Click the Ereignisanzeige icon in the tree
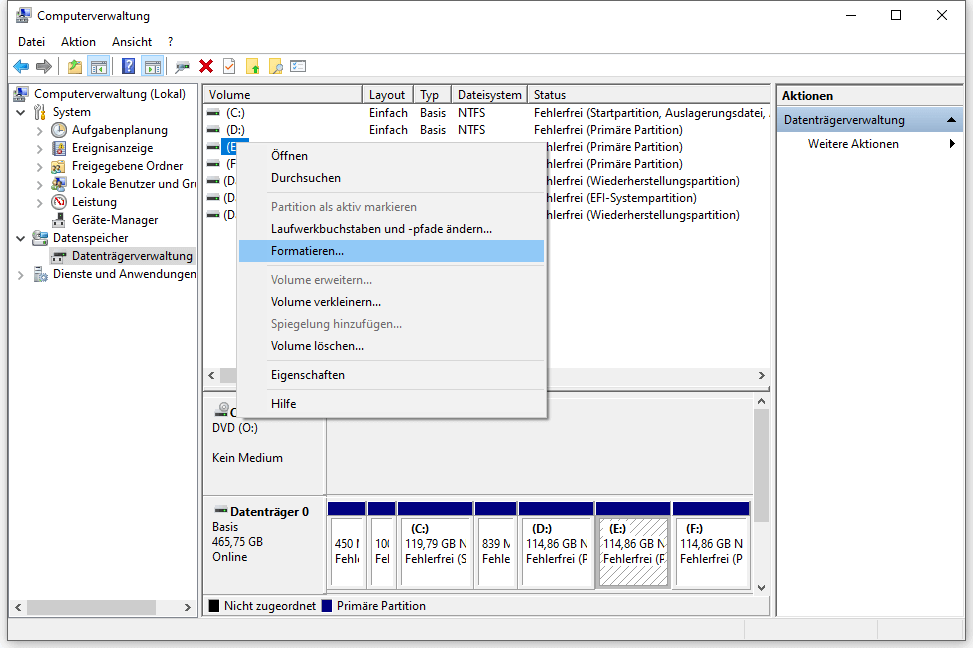This screenshot has height=648, width=973. (60, 148)
